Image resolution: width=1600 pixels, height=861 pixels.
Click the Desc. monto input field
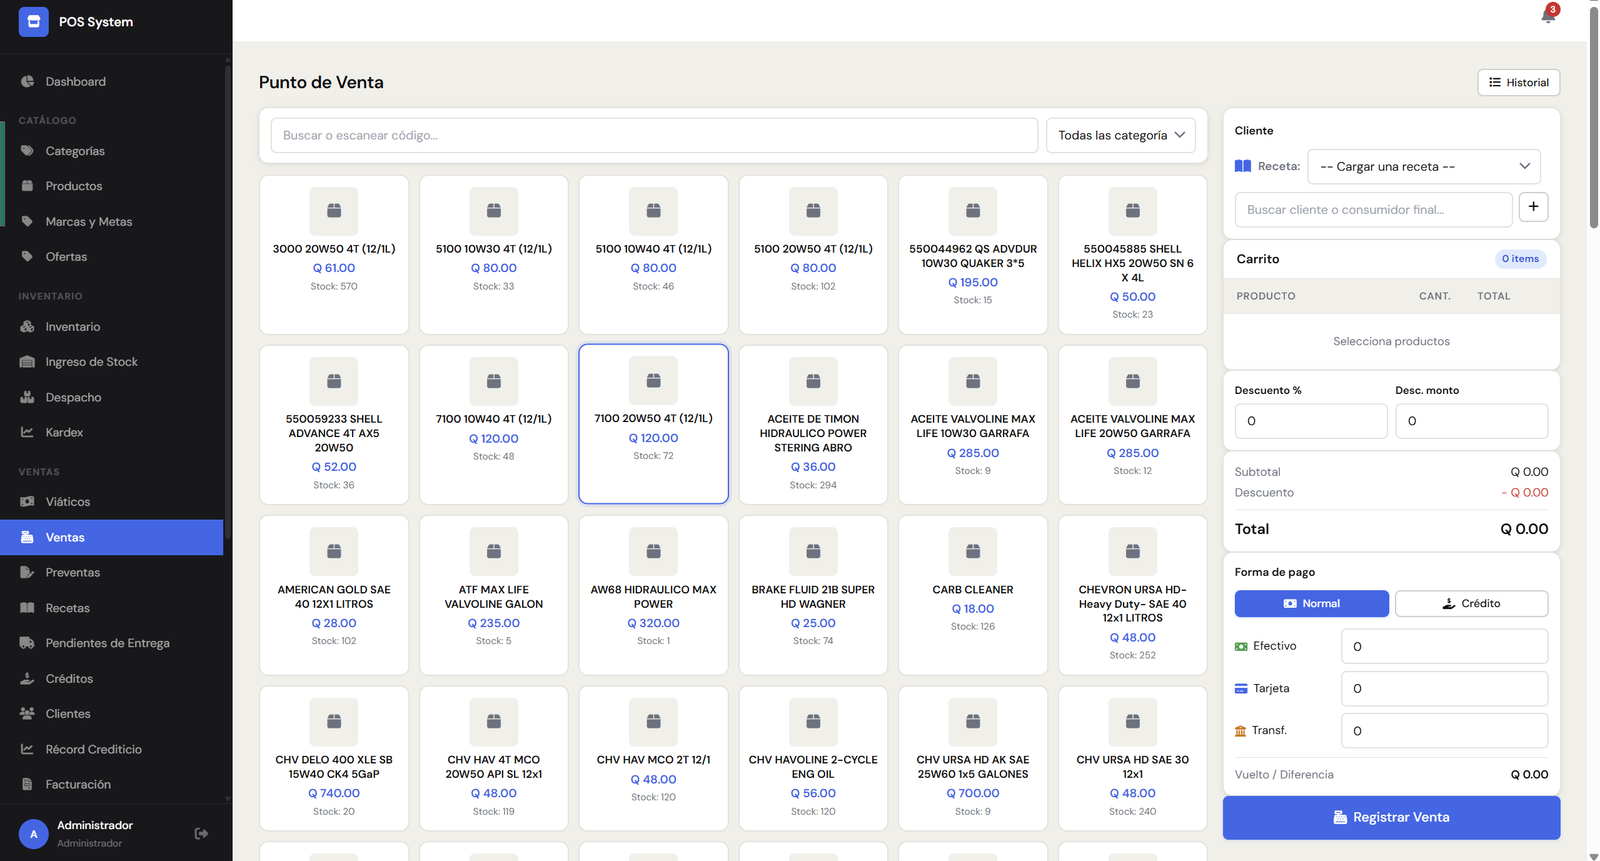(x=1471, y=421)
